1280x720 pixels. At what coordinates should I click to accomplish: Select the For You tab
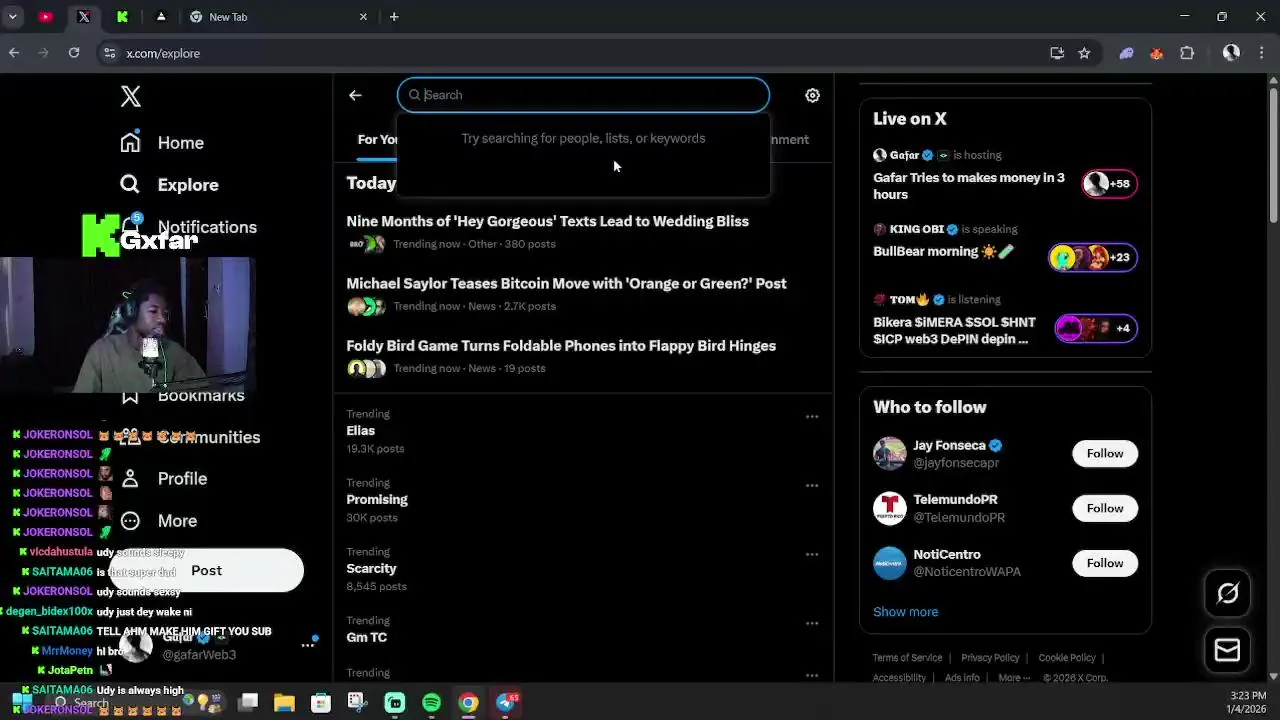click(377, 139)
